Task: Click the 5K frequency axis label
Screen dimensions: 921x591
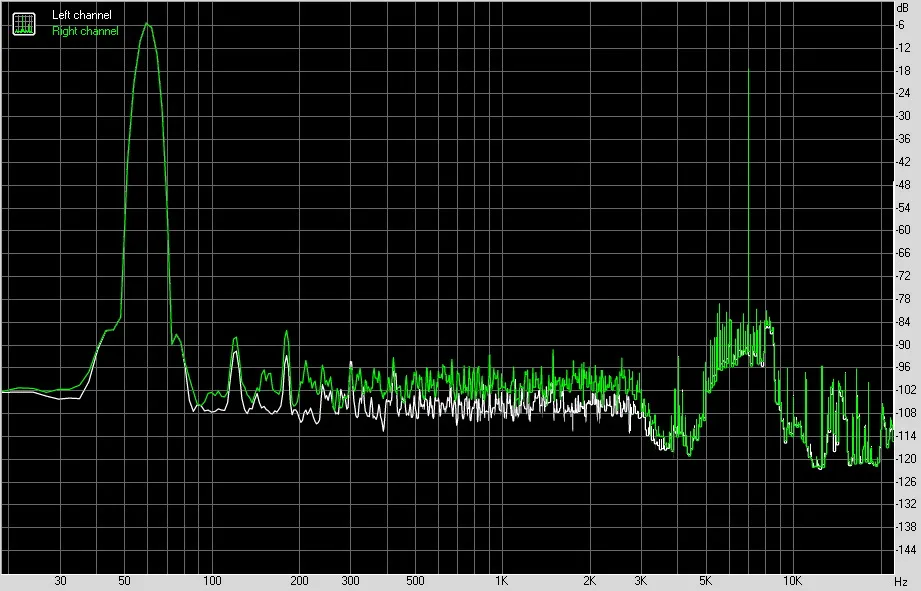Action: click(x=705, y=581)
